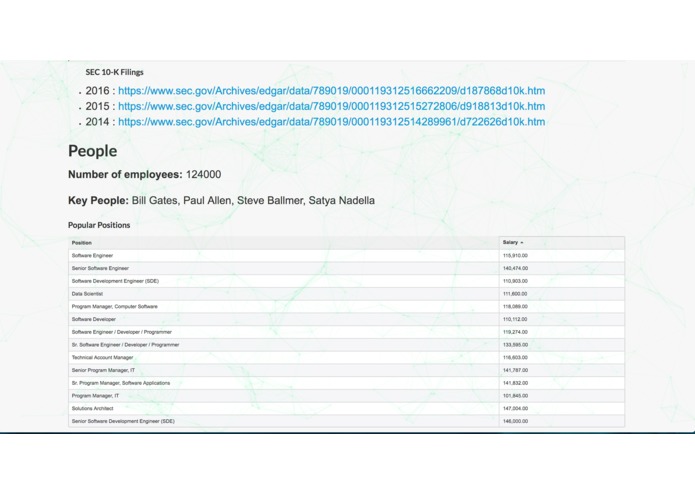Click the salary value 140,474.00
This screenshot has height=494, width=695.
coord(515,268)
